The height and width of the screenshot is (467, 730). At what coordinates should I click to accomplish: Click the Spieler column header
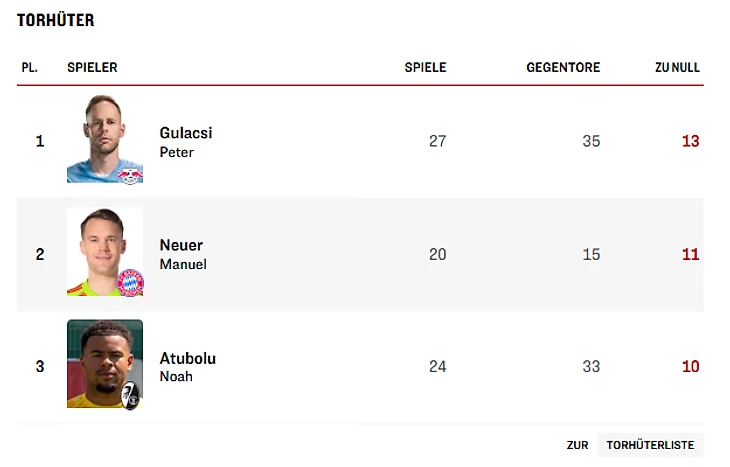coord(92,68)
